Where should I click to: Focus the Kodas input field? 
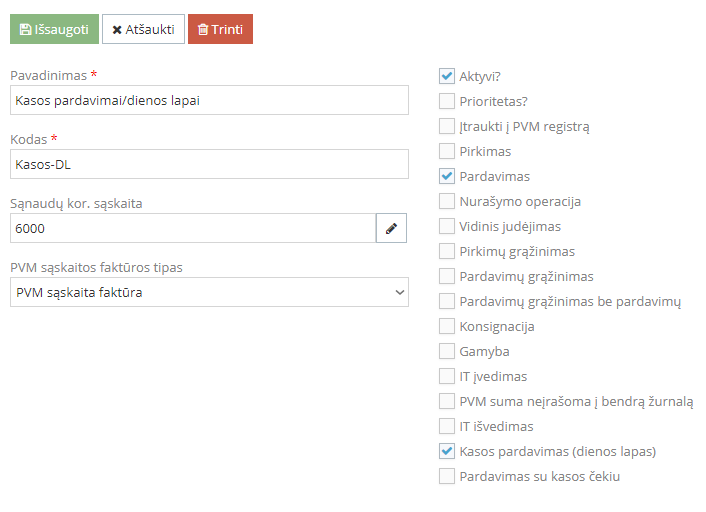(209, 164)
